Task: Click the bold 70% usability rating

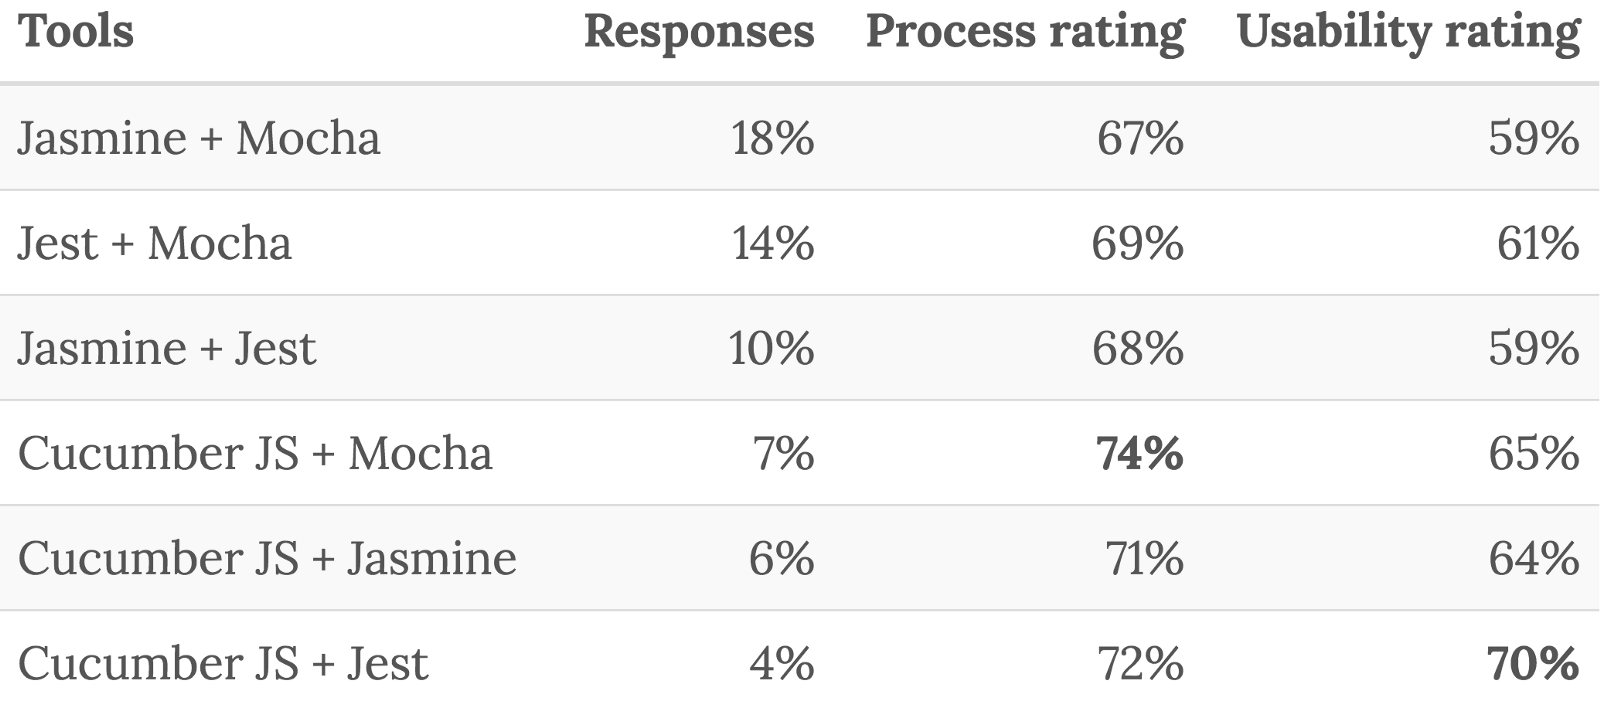Action: click(x=1533, y=664)
